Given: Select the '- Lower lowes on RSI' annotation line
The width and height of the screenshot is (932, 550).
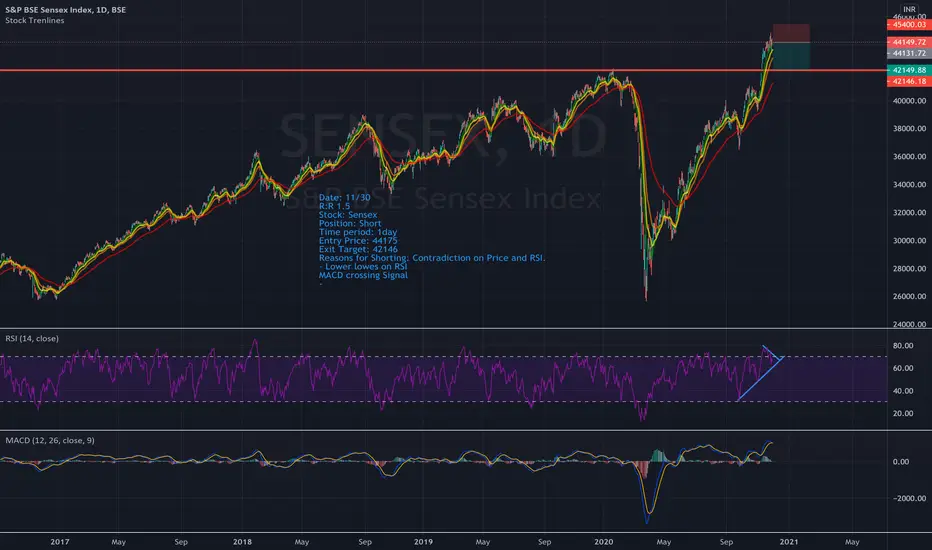Looking at the screenshot, I should (x=363, y=266).
